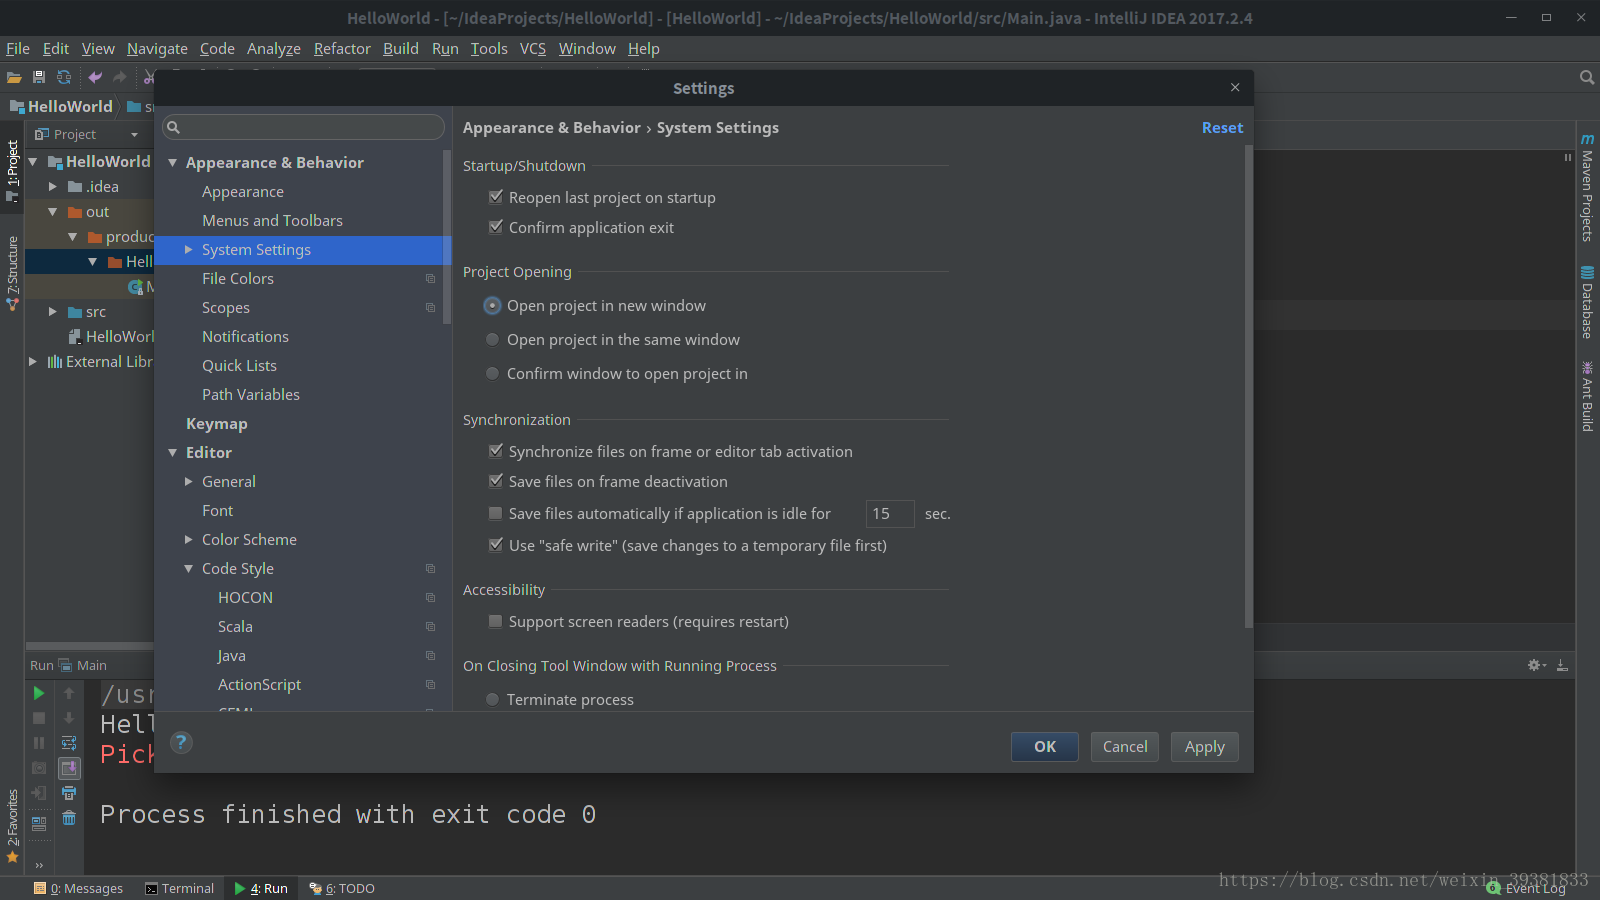This screenshot has width=1600, height=900.
Task: Click Apply in Settings dialog
Action: [1205, 747]
